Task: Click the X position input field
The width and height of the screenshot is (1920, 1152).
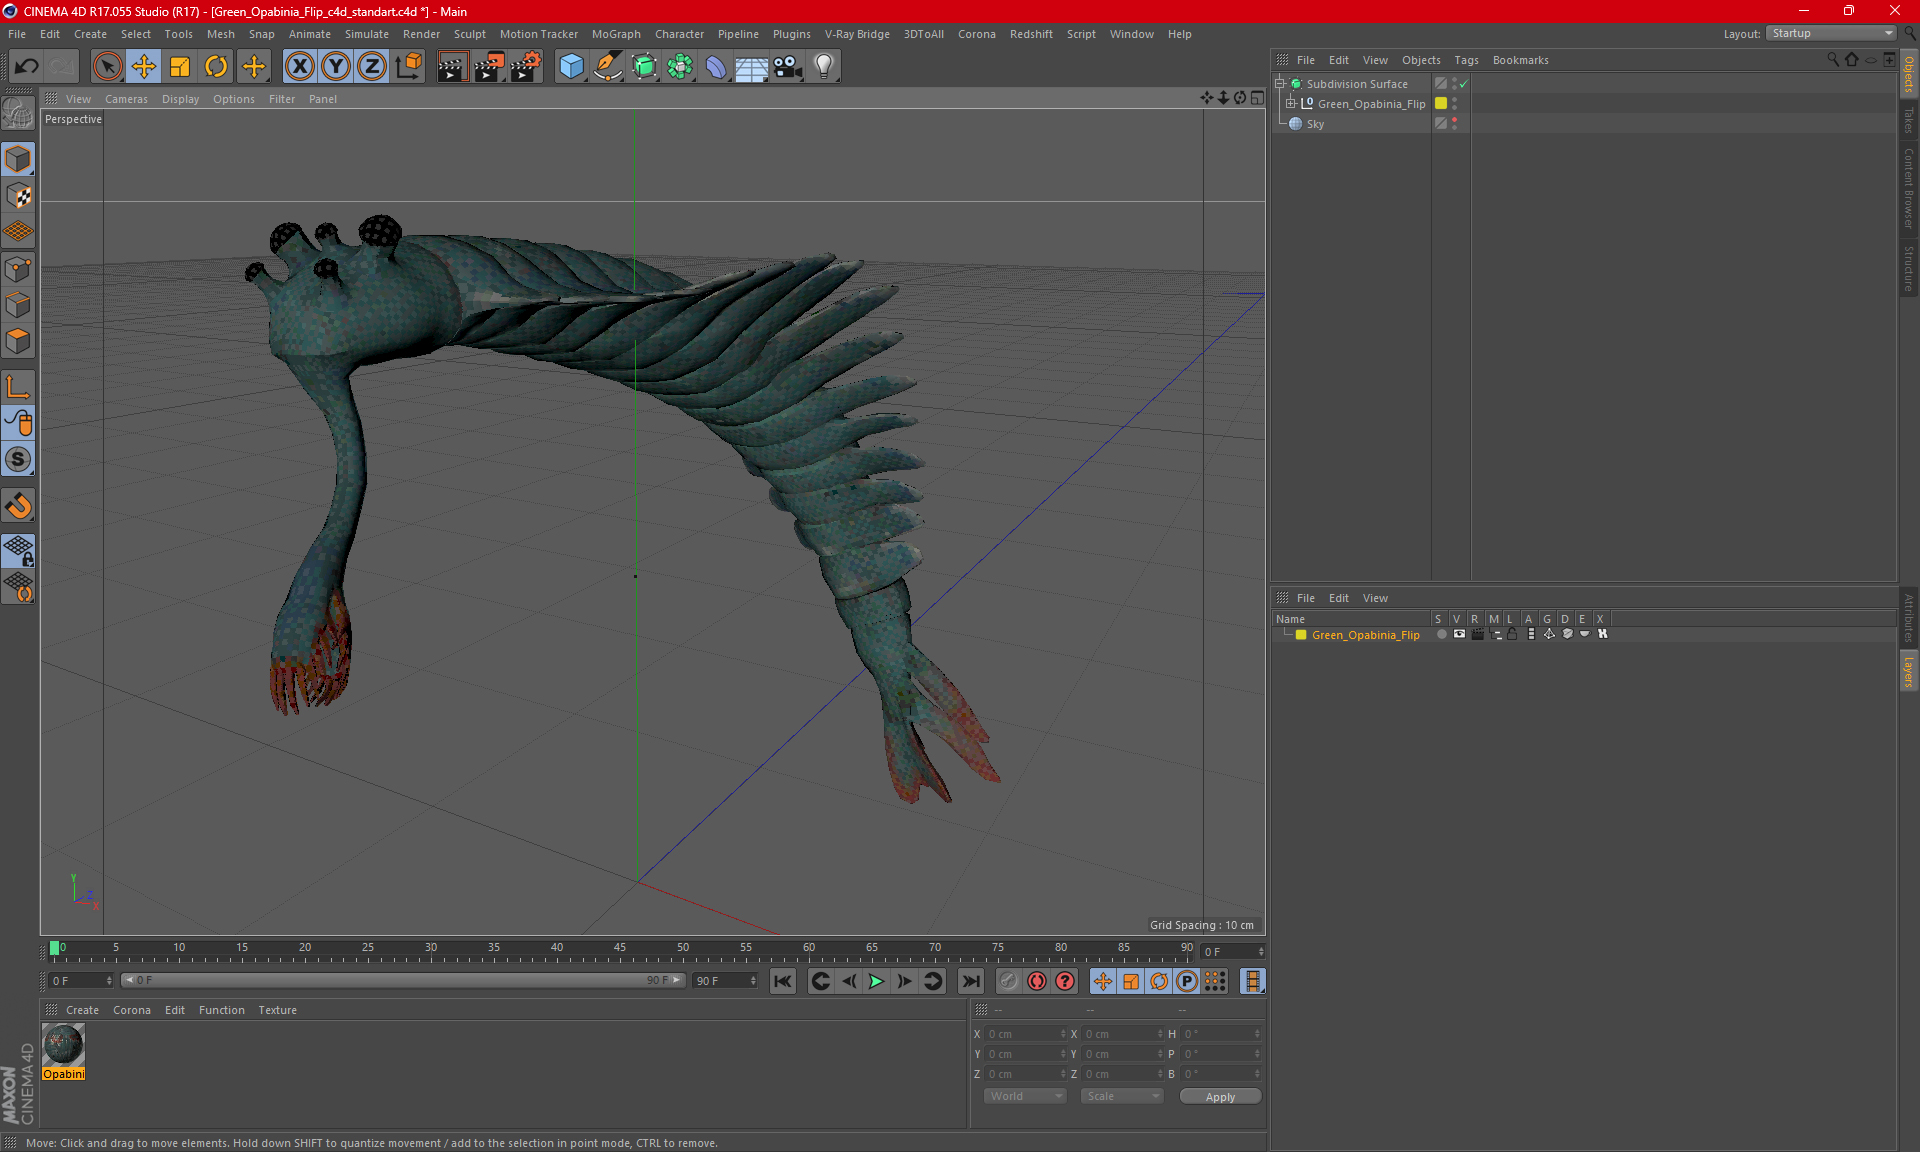Action: tap(1026, 1034)
